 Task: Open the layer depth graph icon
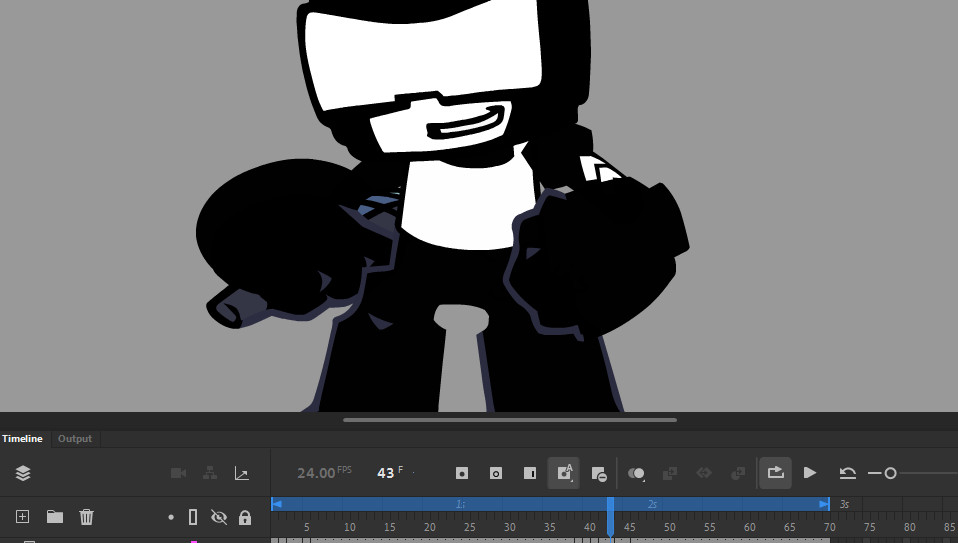click(x=241, y=473)
